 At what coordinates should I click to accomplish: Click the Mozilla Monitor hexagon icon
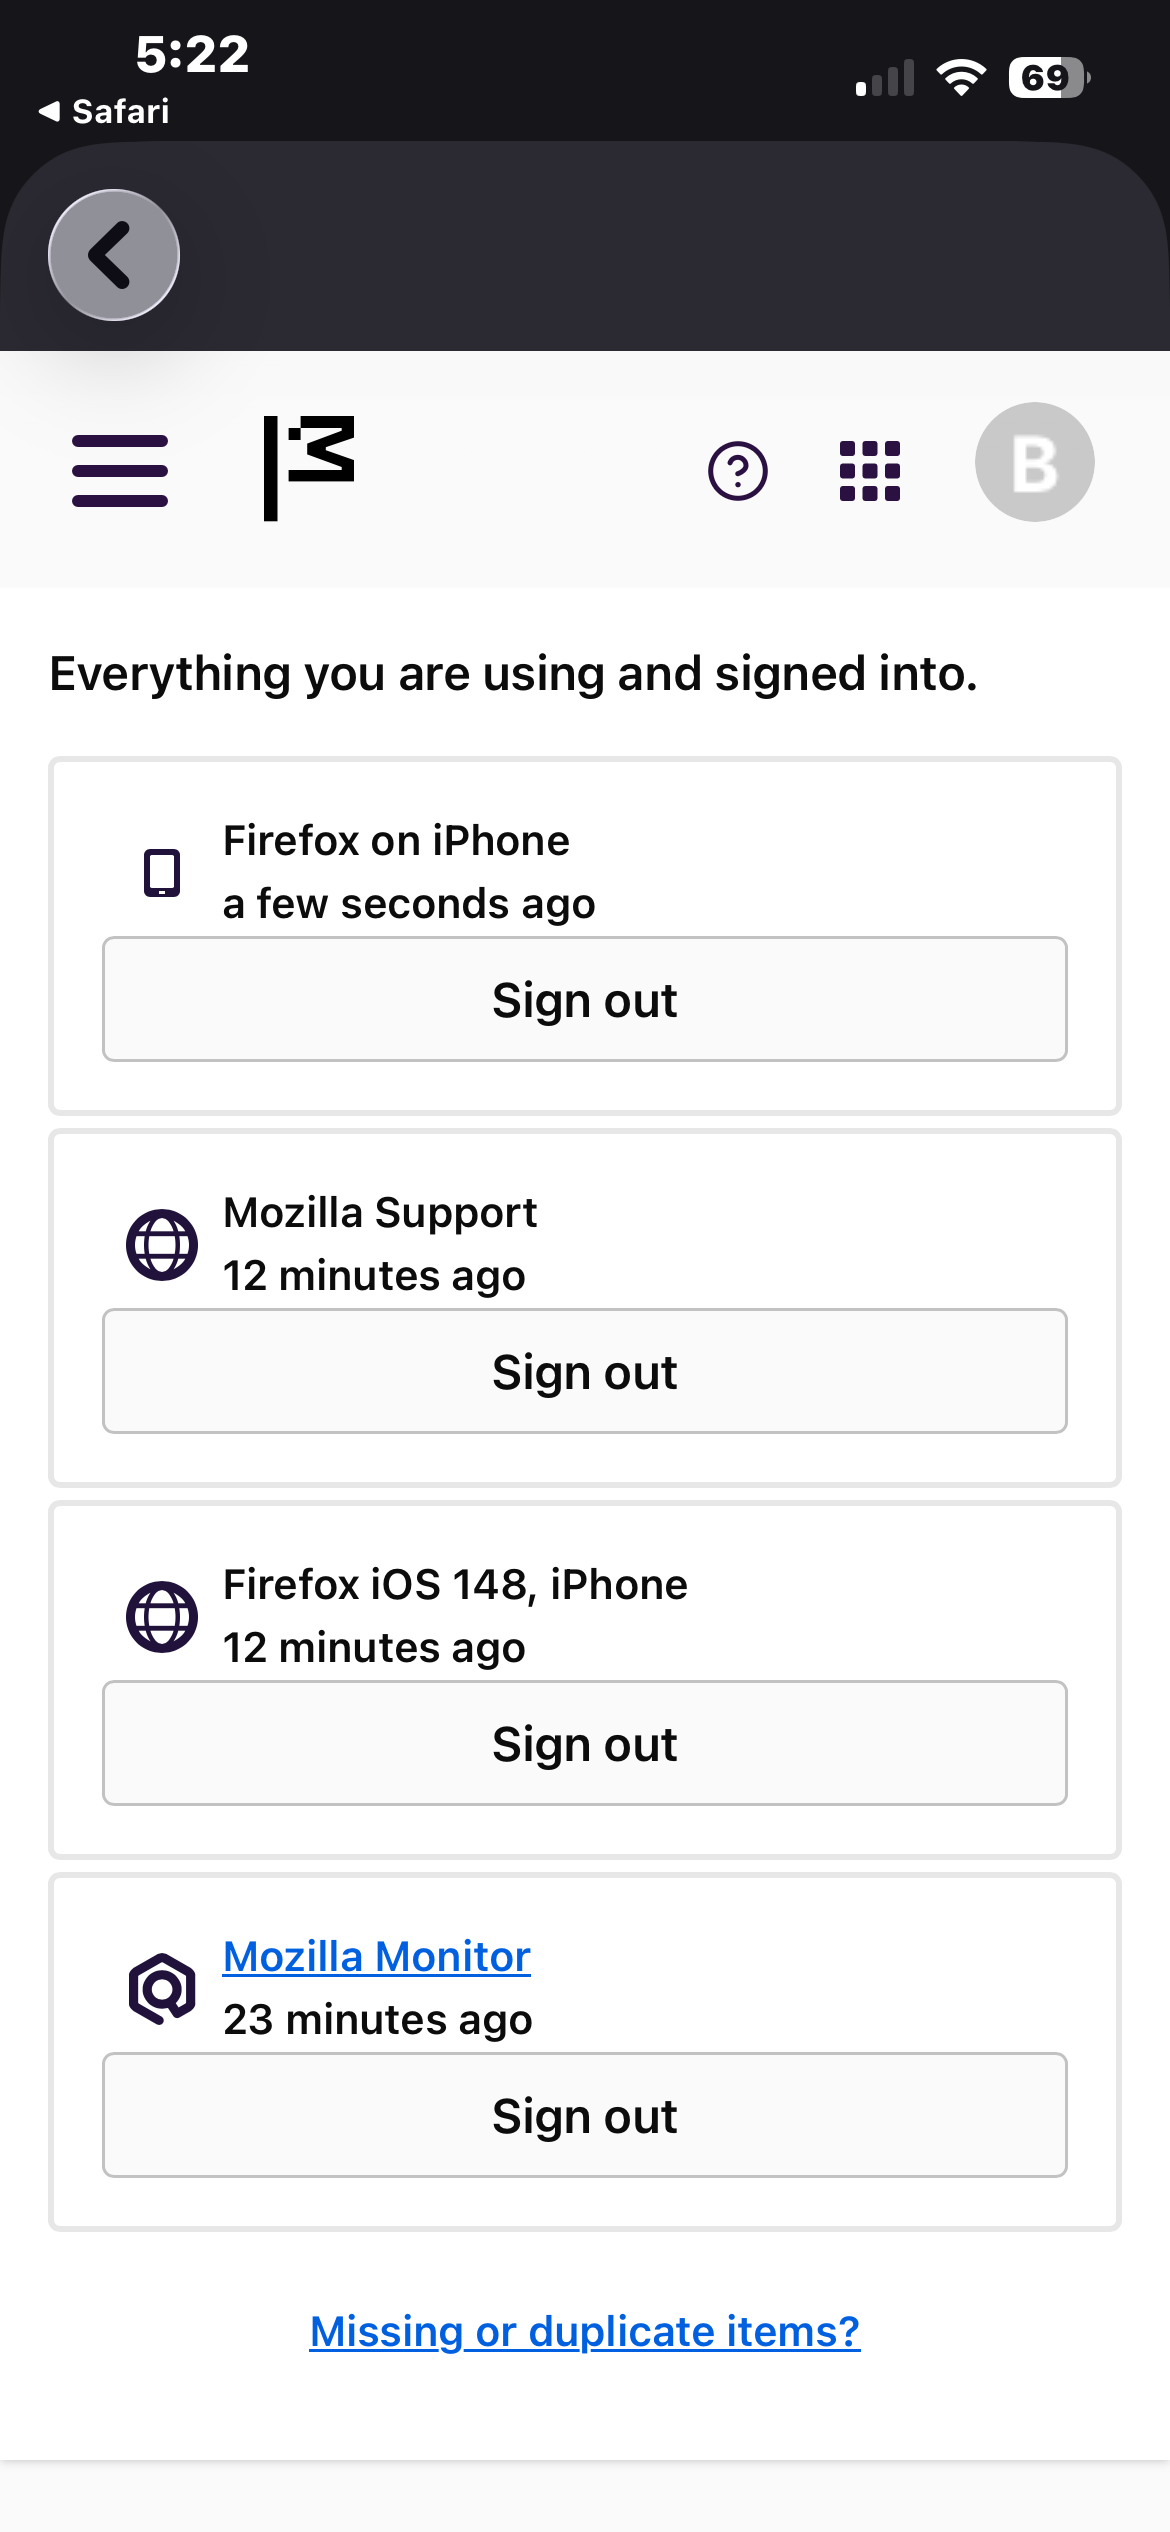click(162, 1988)
